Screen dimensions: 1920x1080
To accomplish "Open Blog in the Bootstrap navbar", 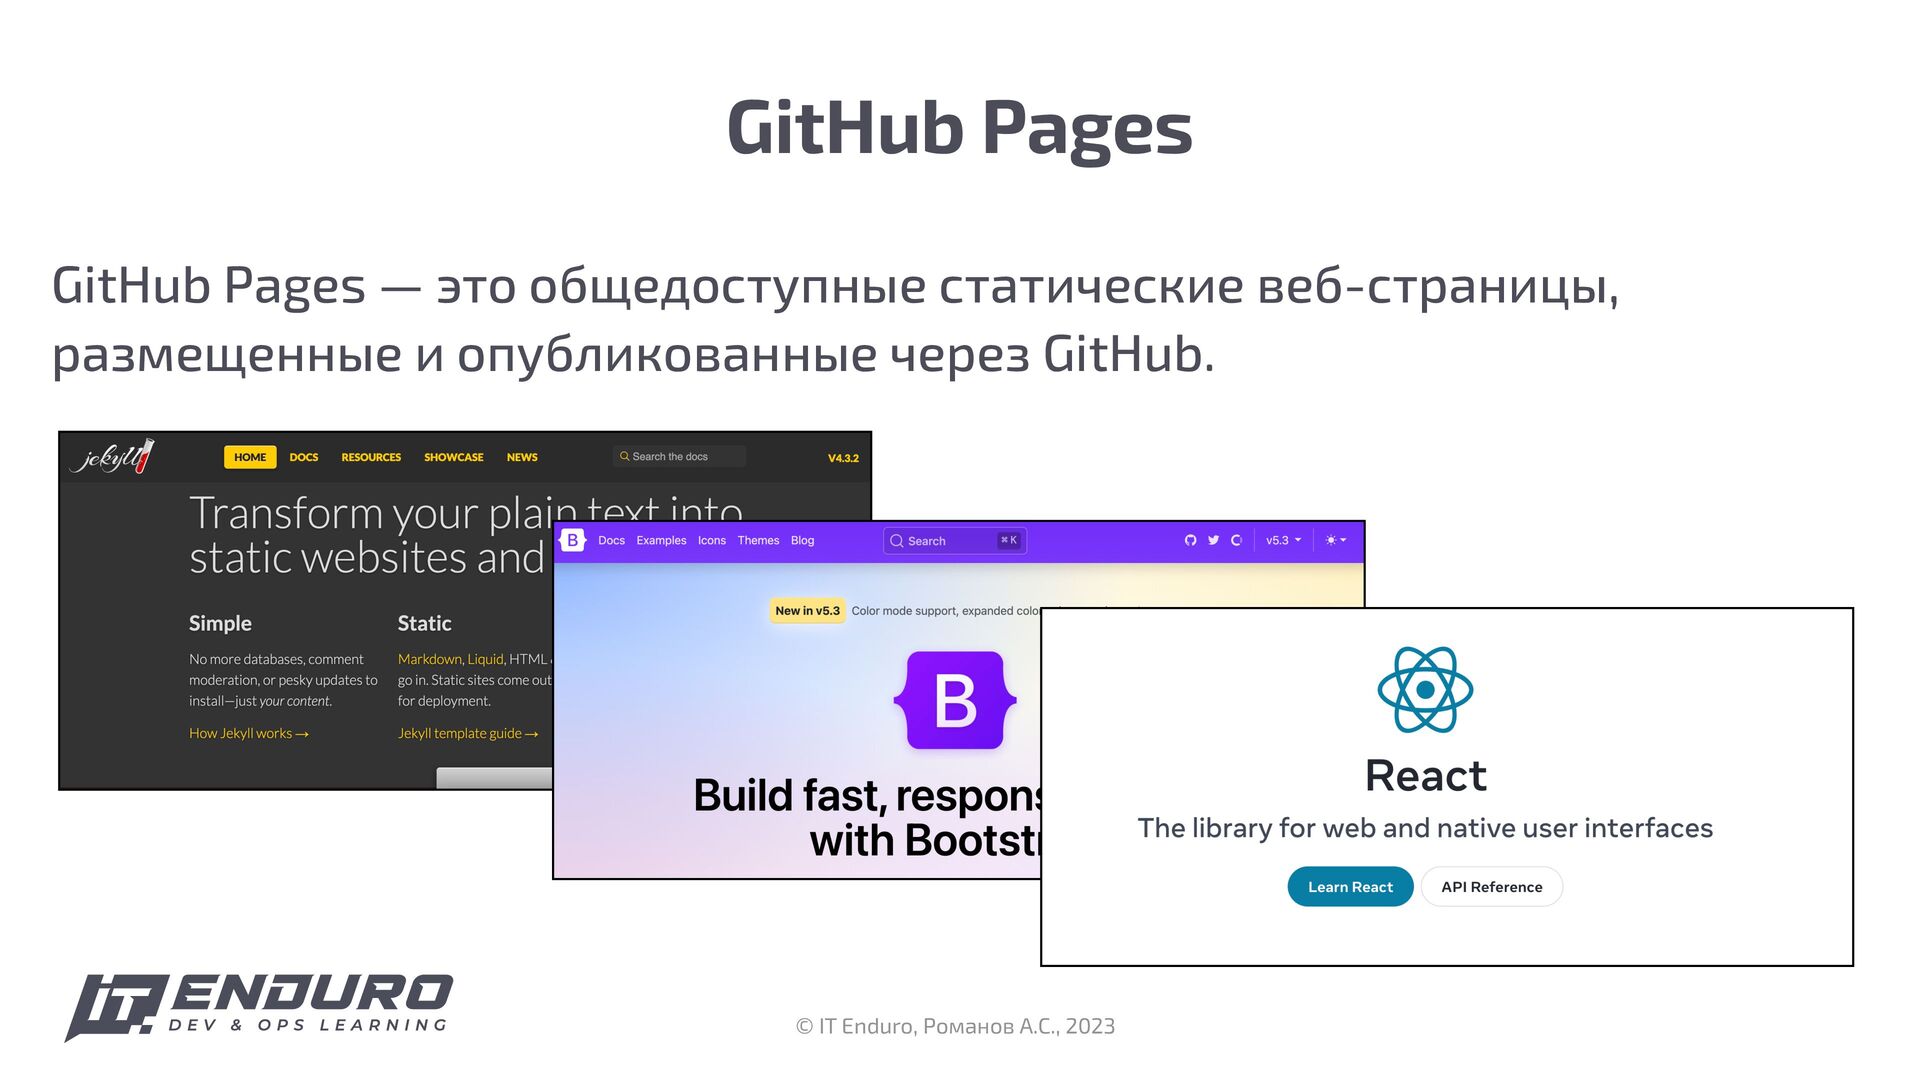I will (802, 540).
